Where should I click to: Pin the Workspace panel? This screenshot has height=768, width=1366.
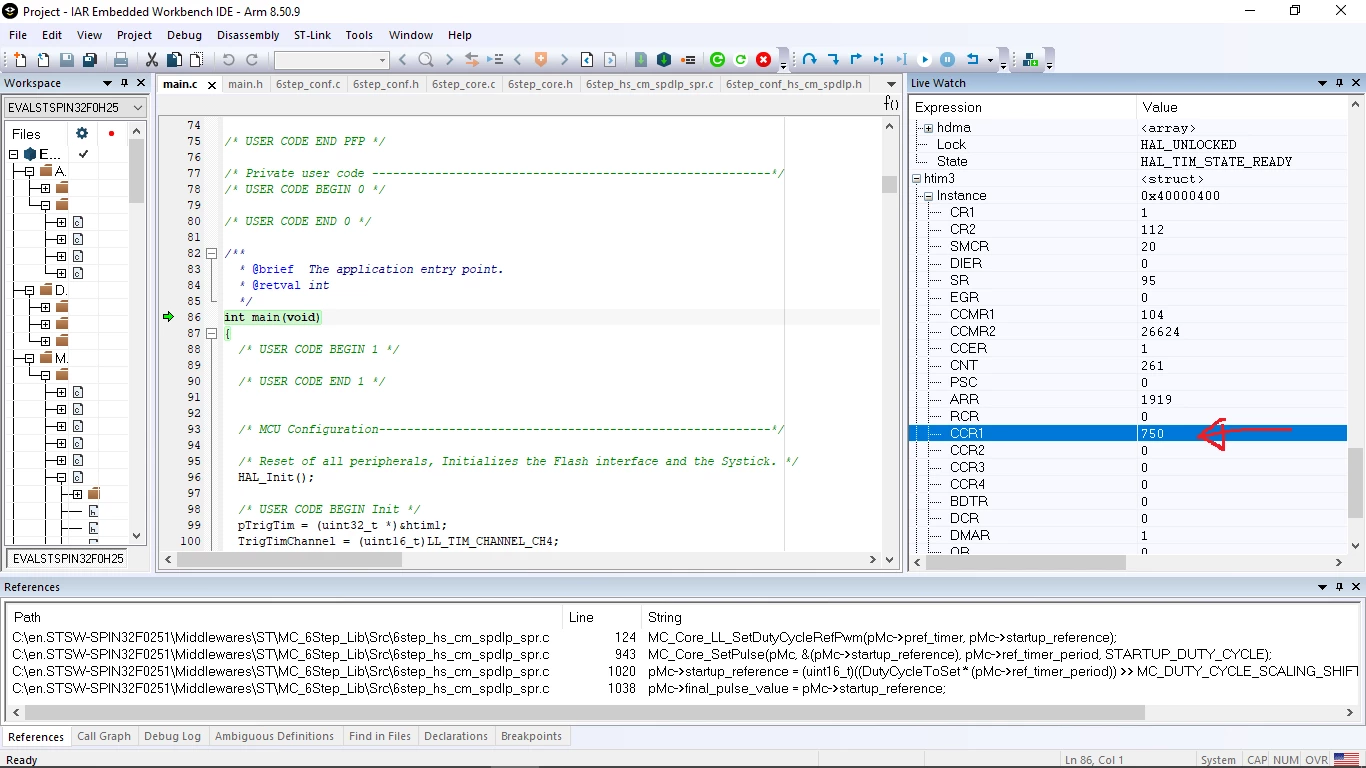(x=124, y=83)
